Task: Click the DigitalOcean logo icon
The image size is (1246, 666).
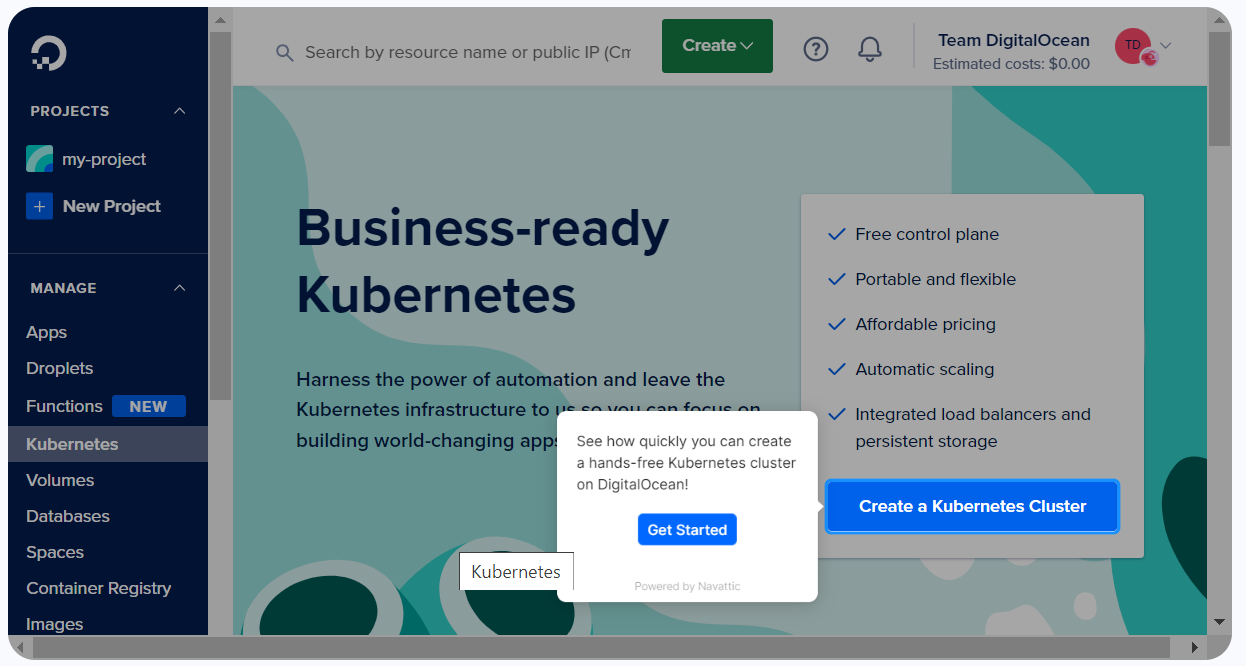Action: [x=48, y=53]
